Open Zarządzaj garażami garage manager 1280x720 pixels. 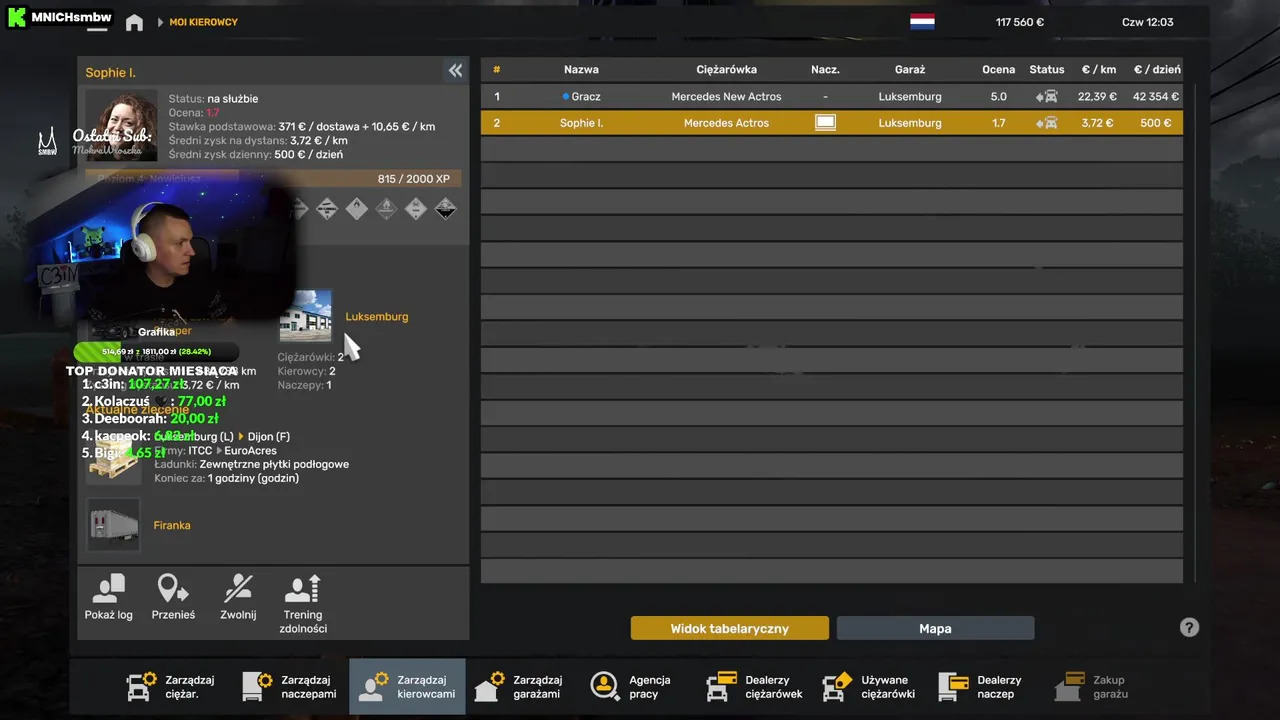(520, 686)
